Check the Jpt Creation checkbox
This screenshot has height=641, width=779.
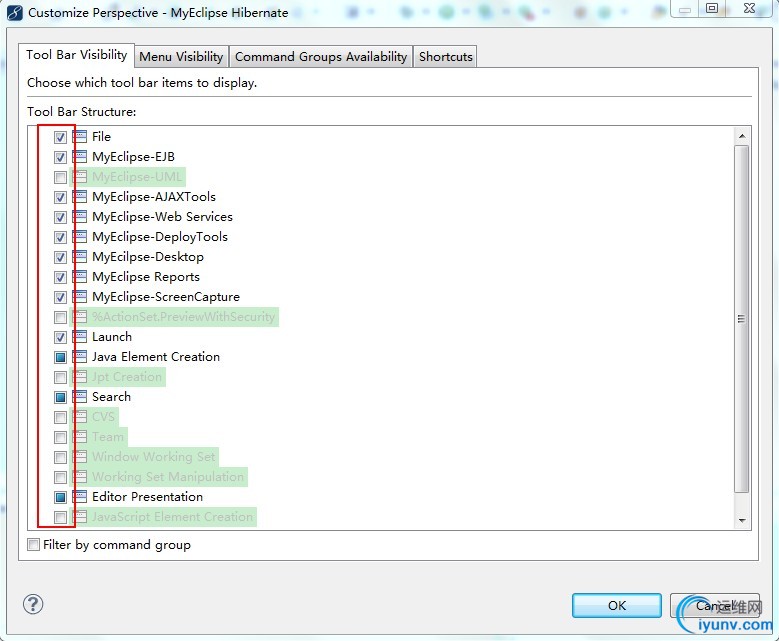pyautogui.click(x=60, y=377)
